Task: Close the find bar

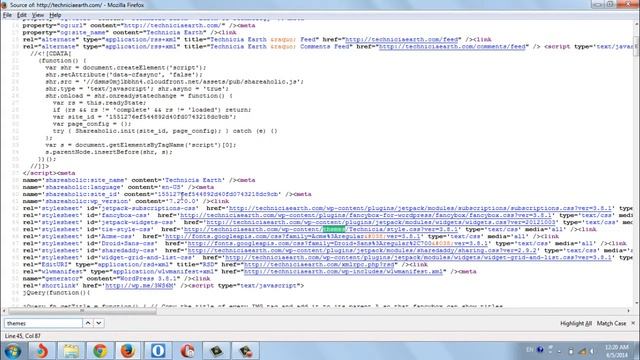Action: 633,323
